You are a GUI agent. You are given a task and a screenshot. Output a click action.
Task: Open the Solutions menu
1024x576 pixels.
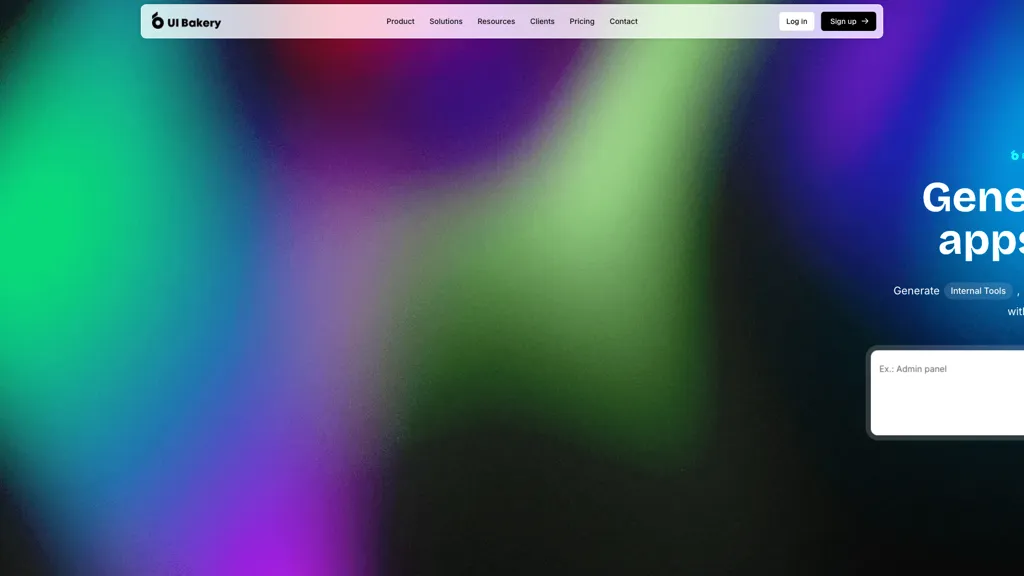pyautogui.click(x=446, y=22)
